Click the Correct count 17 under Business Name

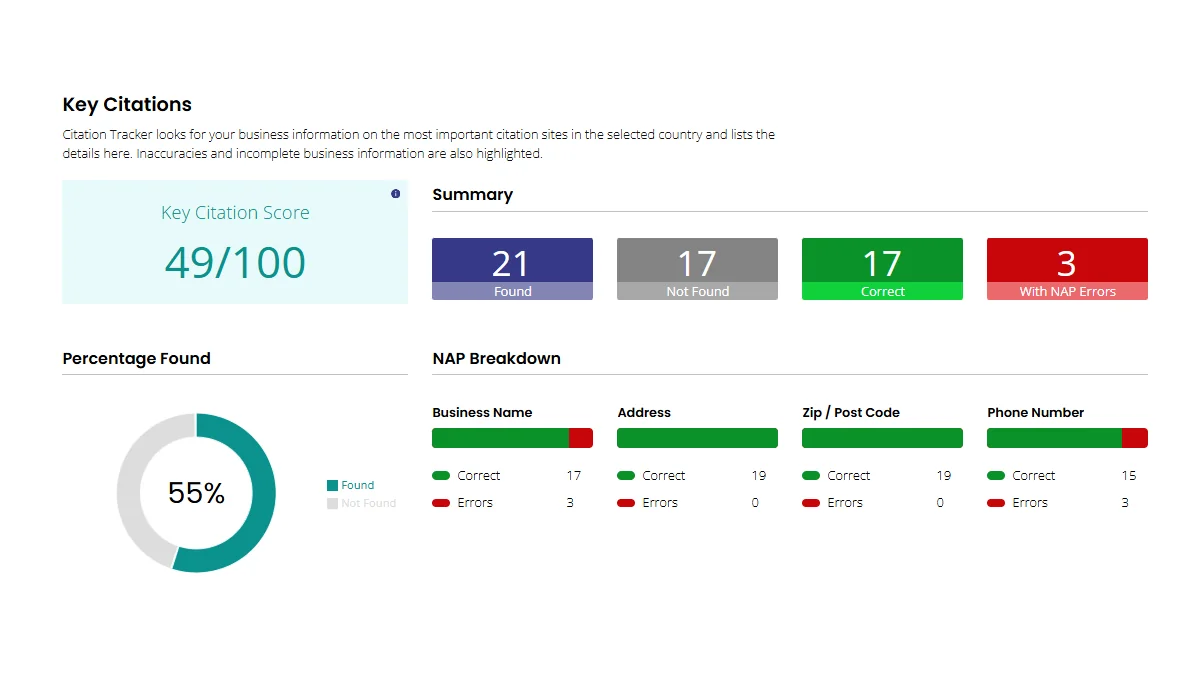pos(574,476)
